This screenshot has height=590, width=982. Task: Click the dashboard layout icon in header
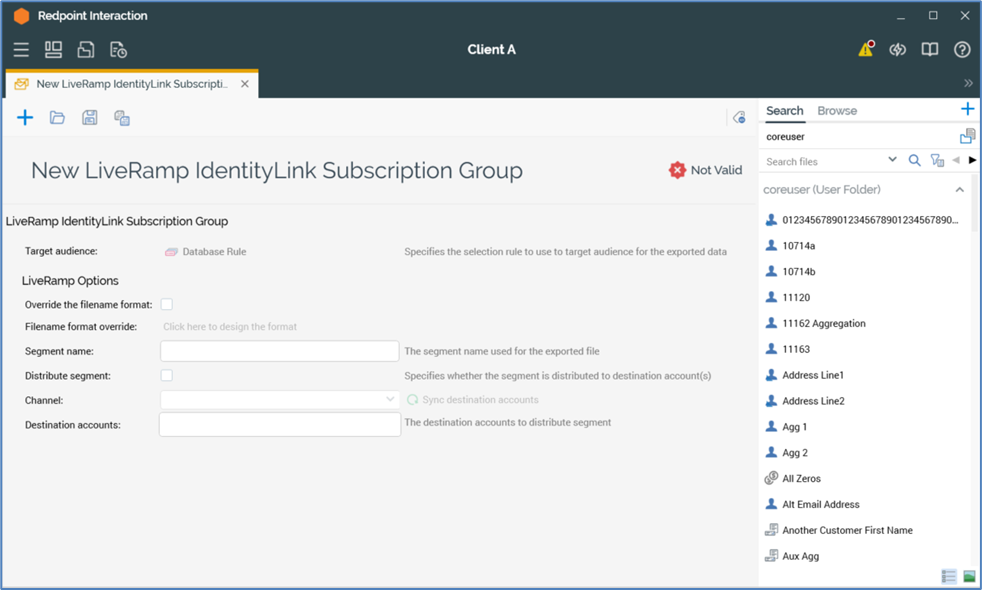[x=53, y=50]
